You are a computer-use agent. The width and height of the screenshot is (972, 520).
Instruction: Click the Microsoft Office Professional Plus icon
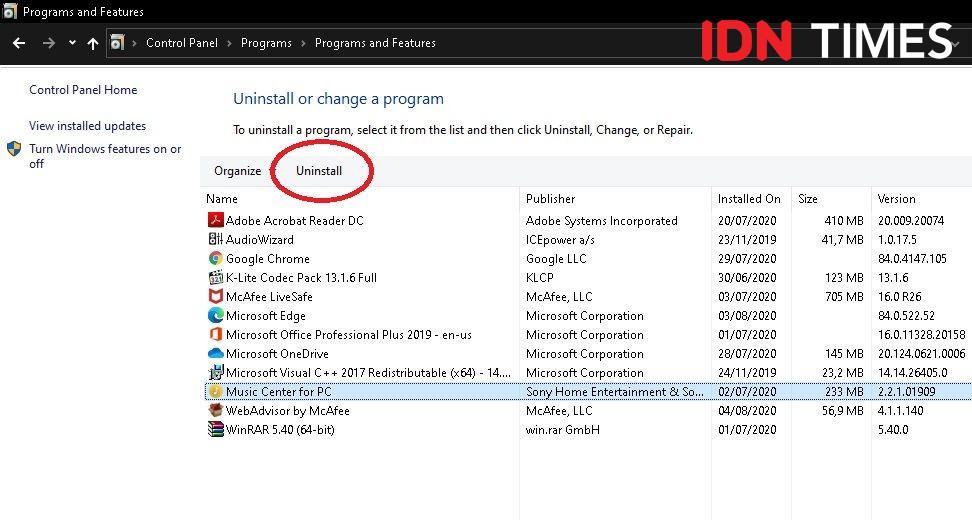tap(215, 335)
